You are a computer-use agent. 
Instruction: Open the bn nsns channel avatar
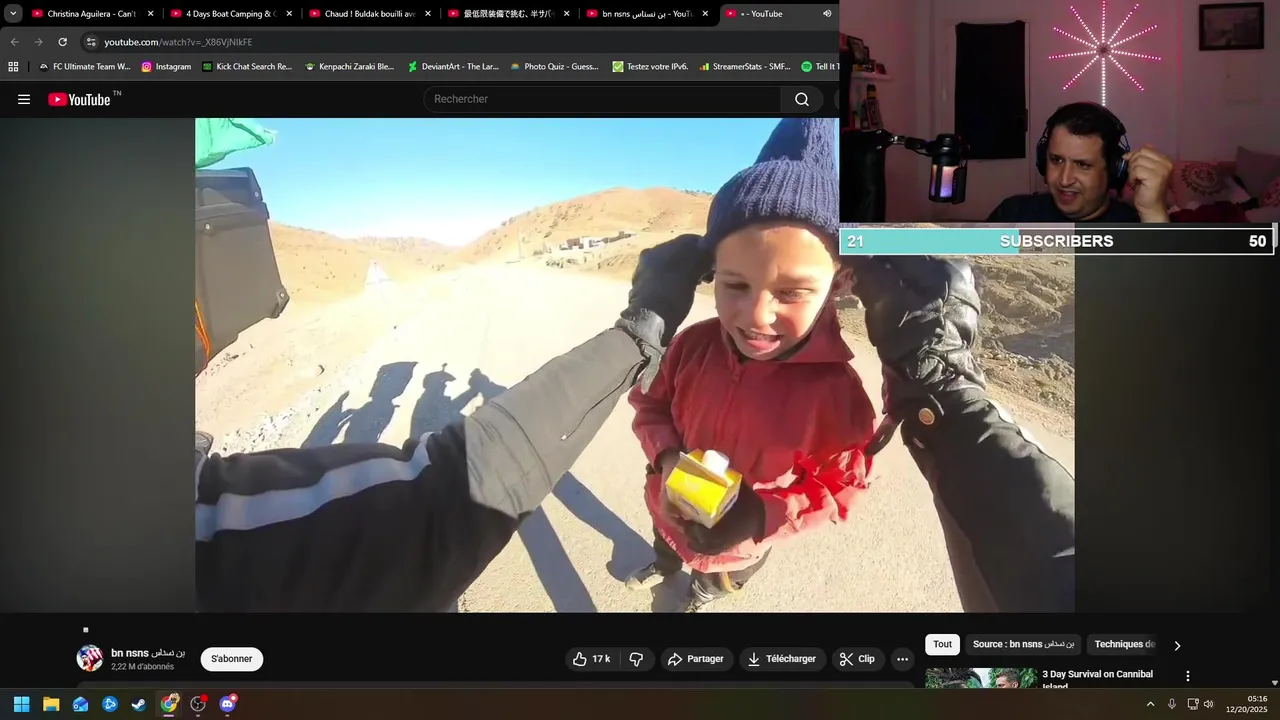coord(90,658)
